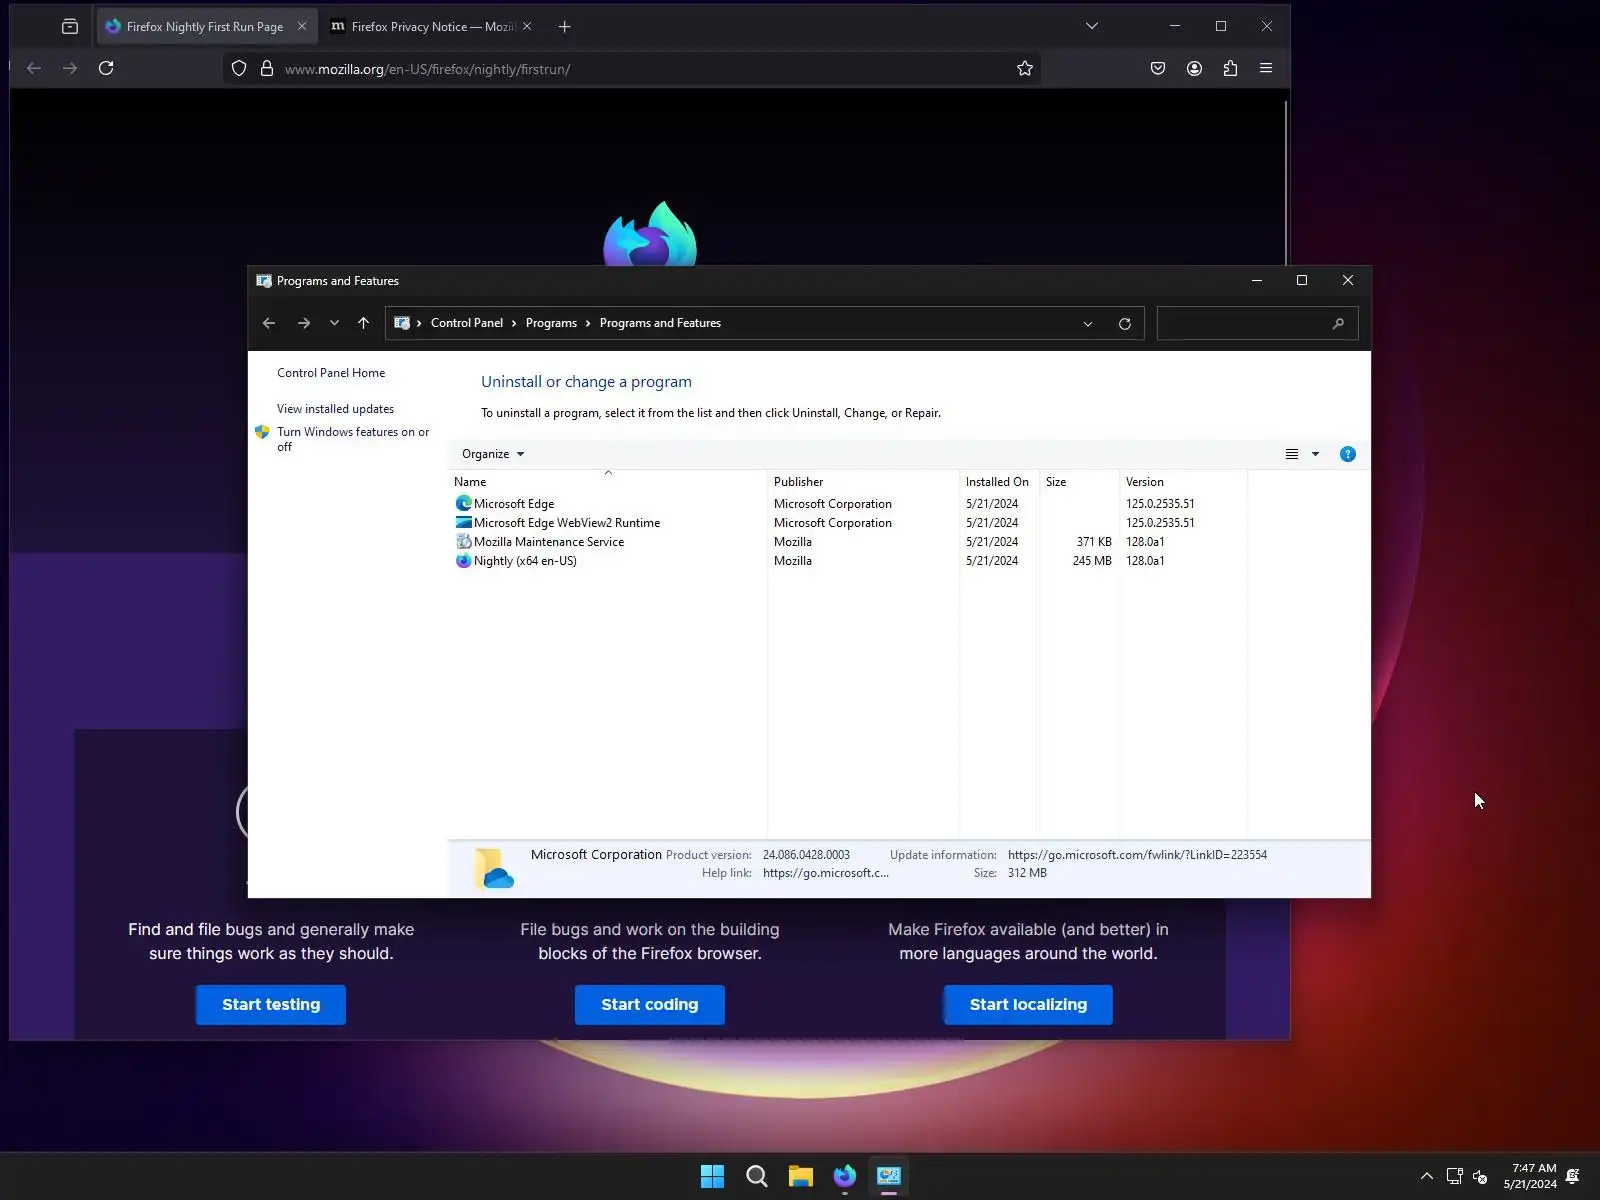The height and width of the screenshot is (1200, 1600).
Task: Click the Control Panel search box
Action: tap(1257, 324)
